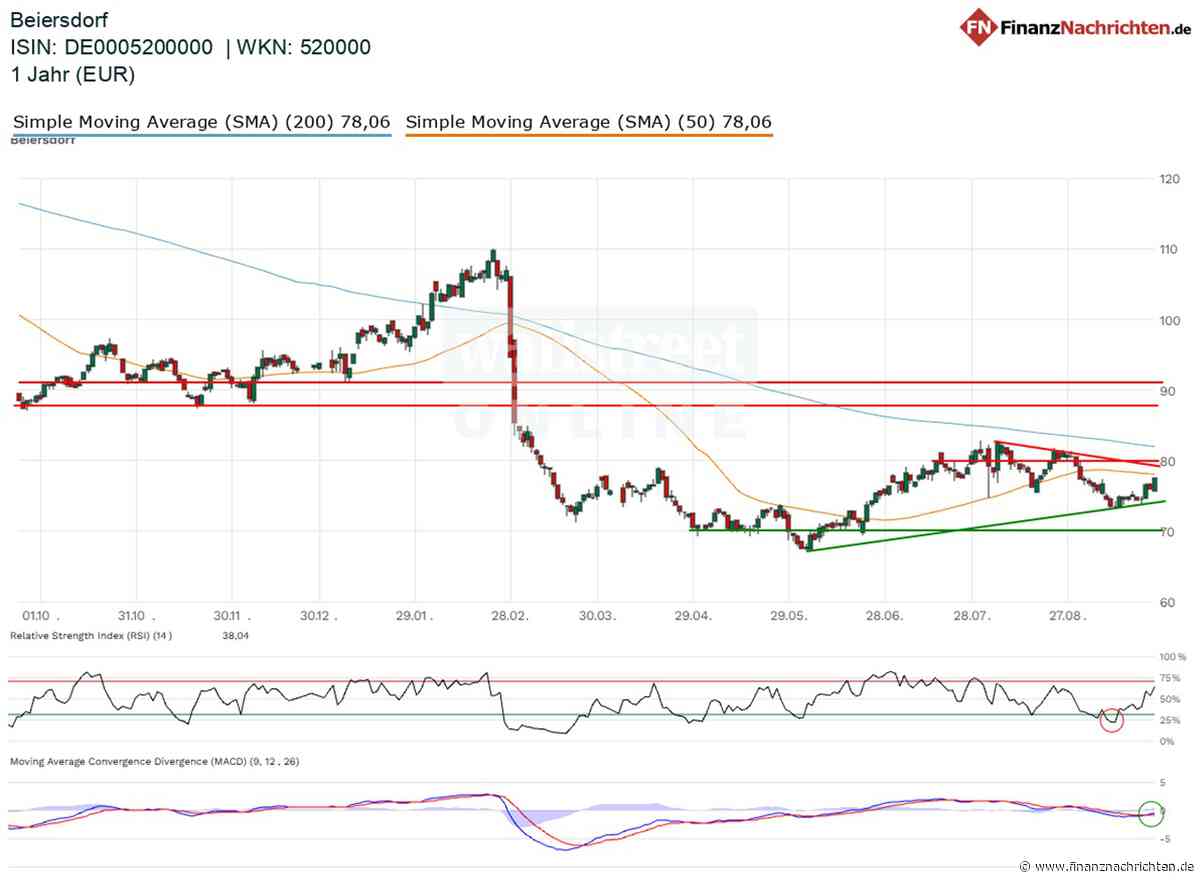Click the red circle marker on RSI
Screen dimensions: 1200x881
coord(1111,718)
